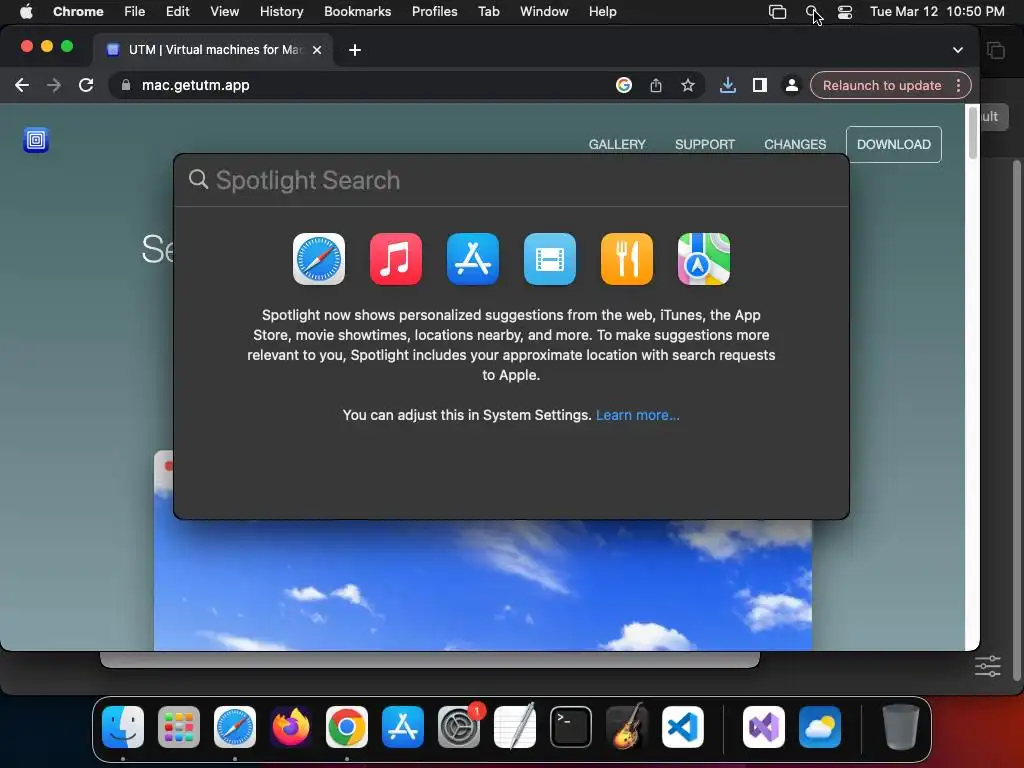Open the SUPPORT page link
This screenshot has width=1024, height=768.
tap(705, 144)
